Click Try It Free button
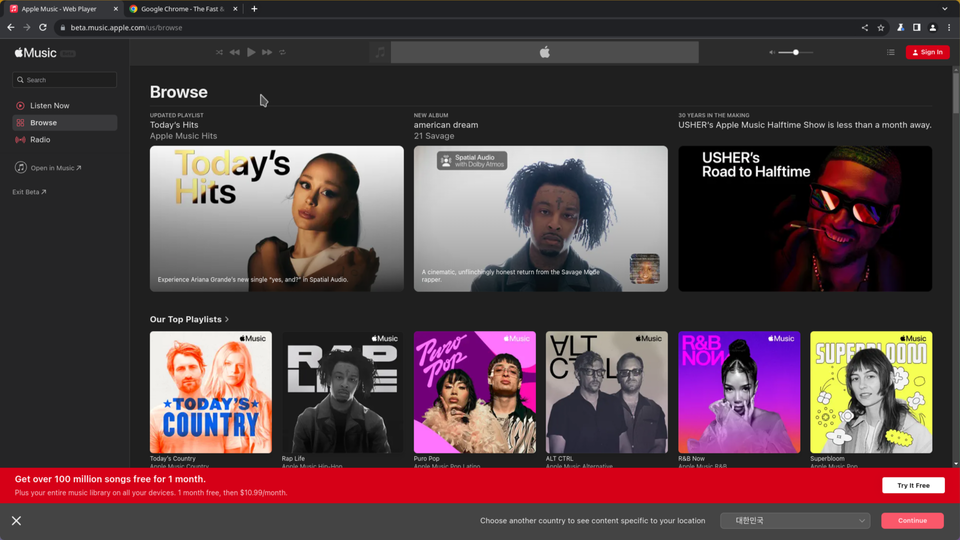 point(913,486)
